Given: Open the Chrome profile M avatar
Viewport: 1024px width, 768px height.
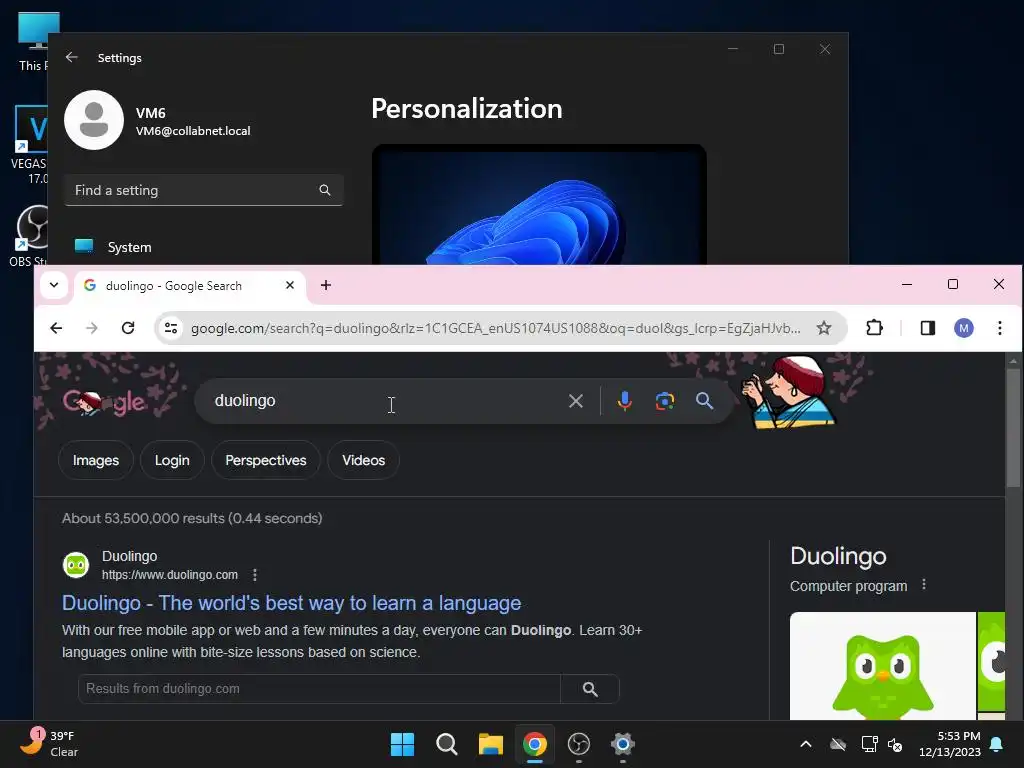Looking at the screenshot, I should [963, 328].
